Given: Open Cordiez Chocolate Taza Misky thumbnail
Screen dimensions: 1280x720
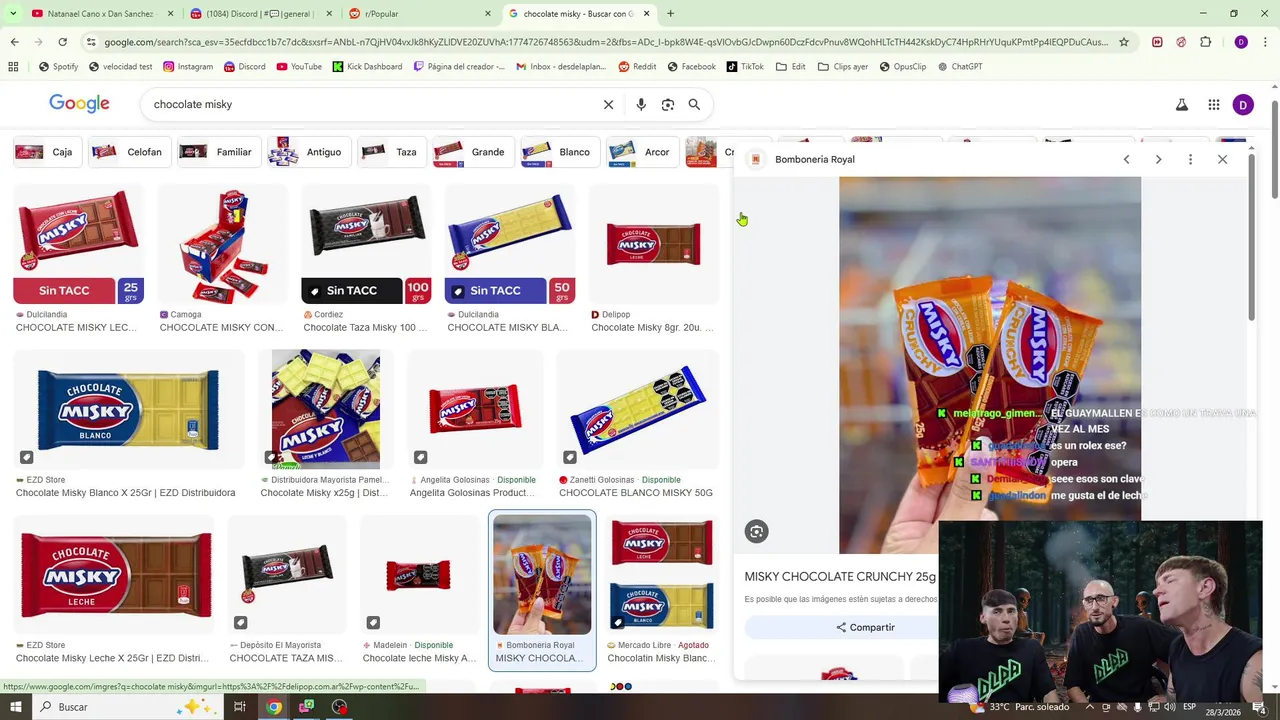Looking at the screenshot, I should [366, 244].
